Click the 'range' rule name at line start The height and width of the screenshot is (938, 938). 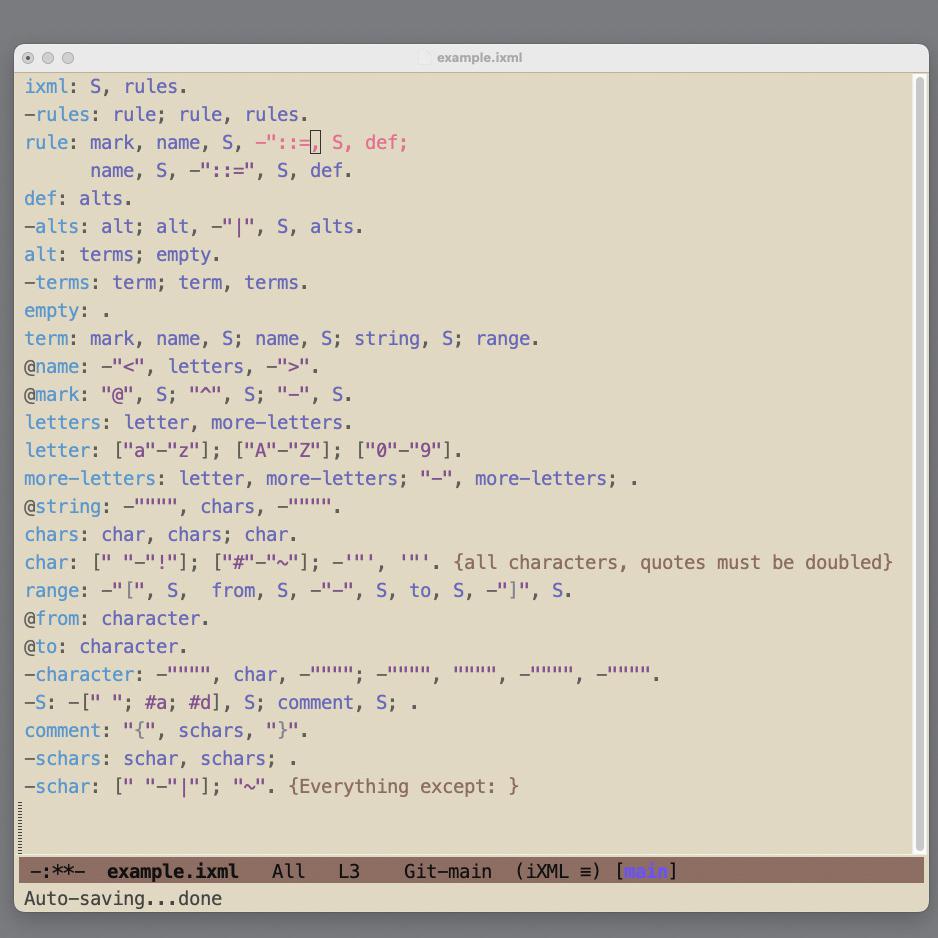tap(51, 590)
